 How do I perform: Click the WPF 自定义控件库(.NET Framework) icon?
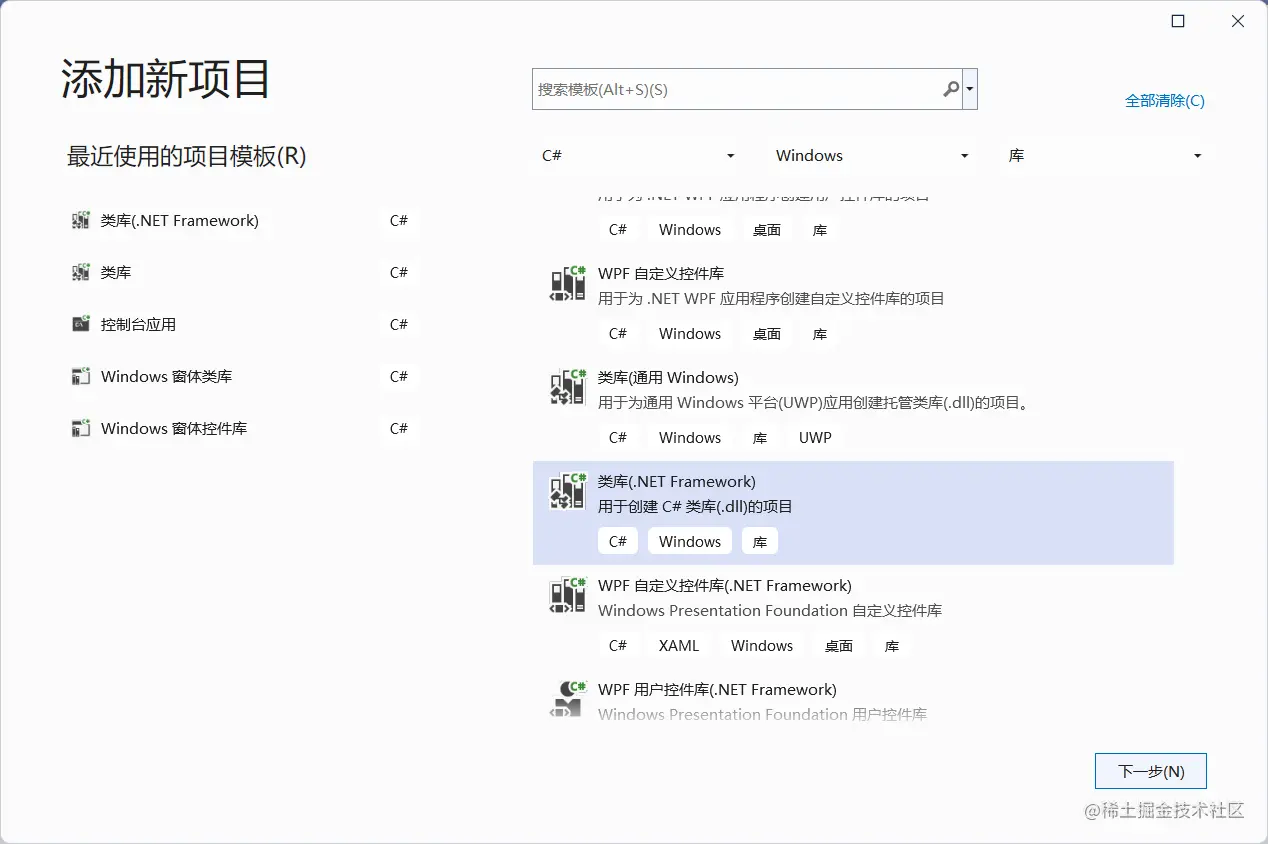[568, 596]
